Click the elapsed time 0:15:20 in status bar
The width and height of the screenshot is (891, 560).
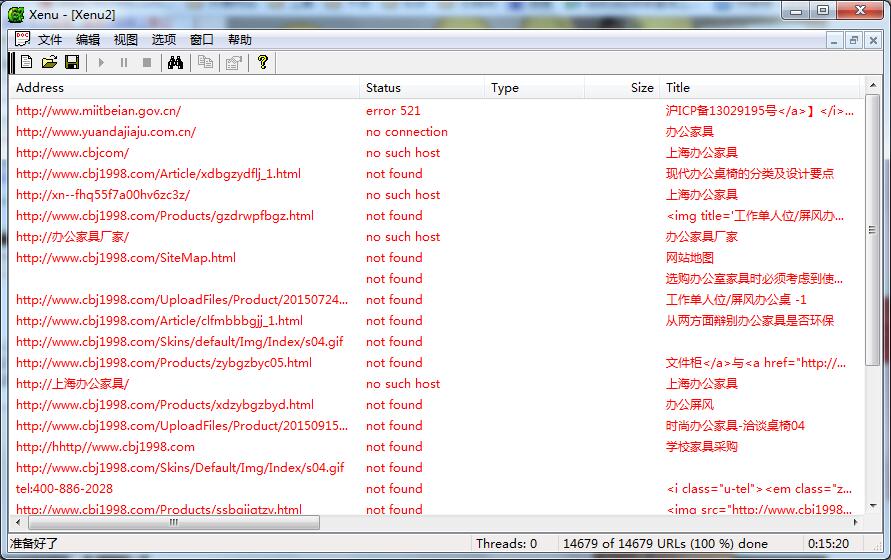(x=828, y=544)
